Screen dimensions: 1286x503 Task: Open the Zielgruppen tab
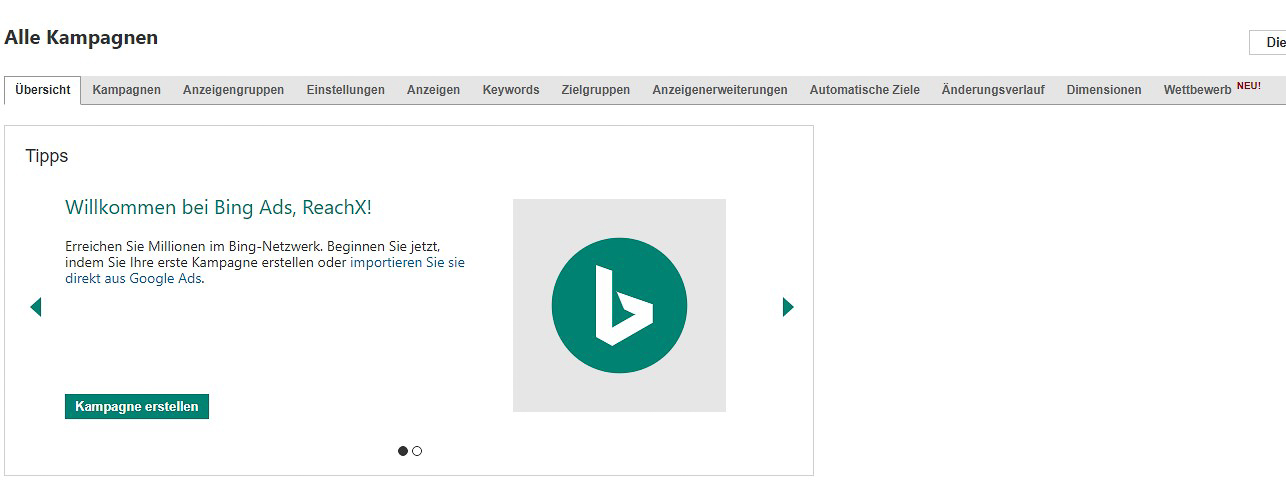[596, 90]
